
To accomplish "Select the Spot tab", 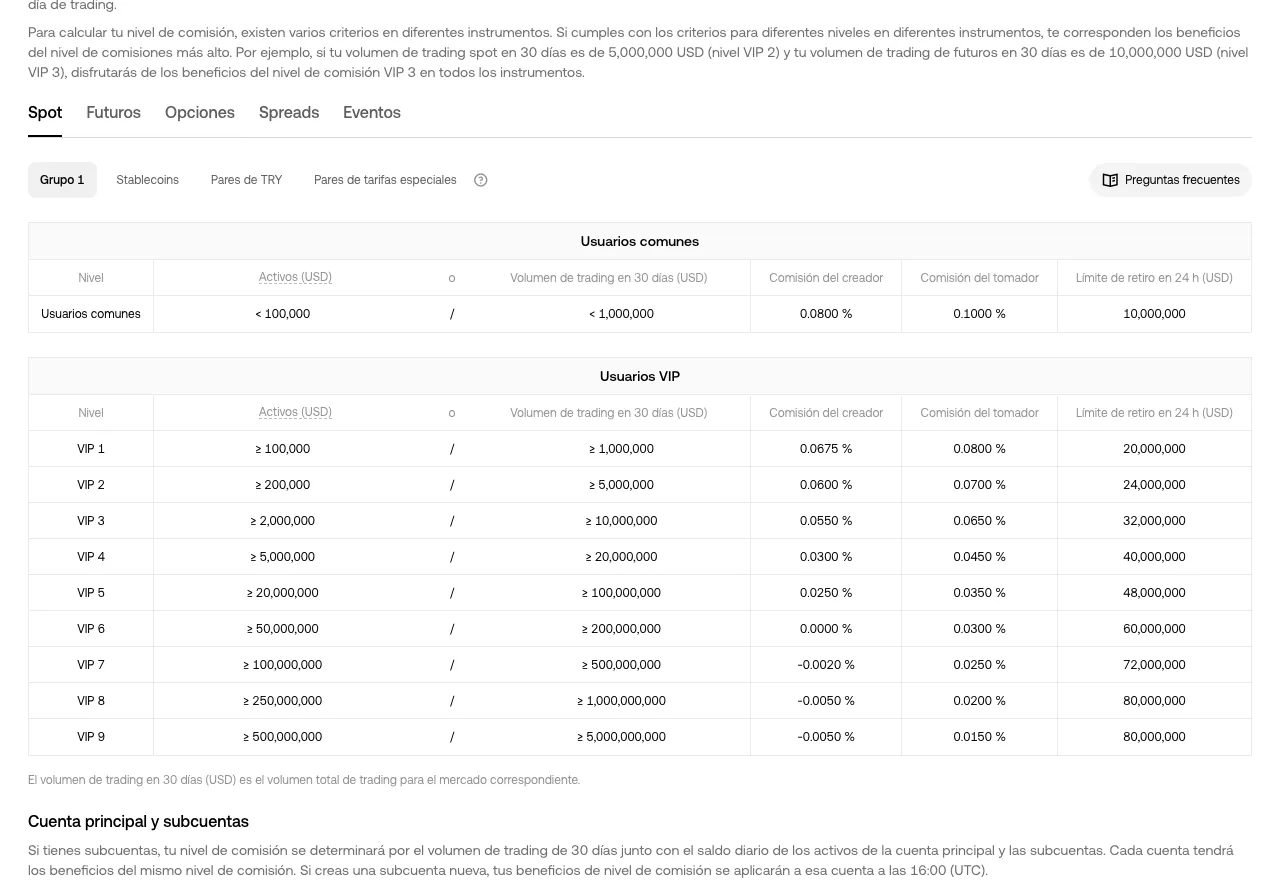I will coord(45,113).
